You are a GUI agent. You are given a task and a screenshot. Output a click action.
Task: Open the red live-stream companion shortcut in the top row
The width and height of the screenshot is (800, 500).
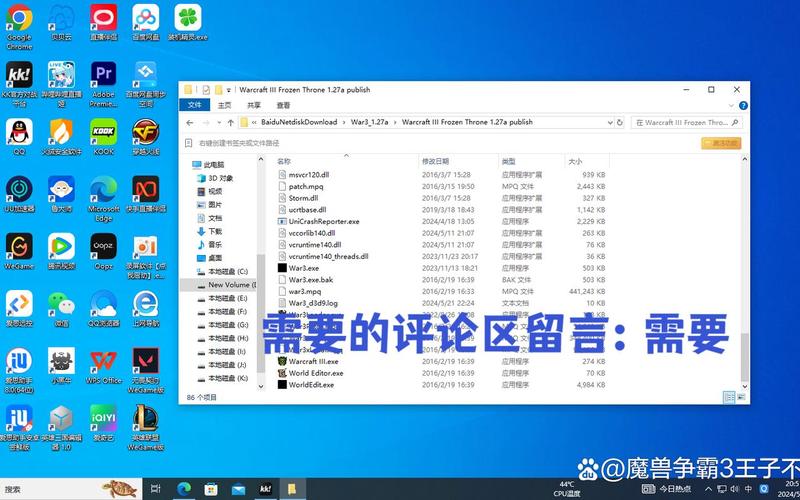coord(104,22)
